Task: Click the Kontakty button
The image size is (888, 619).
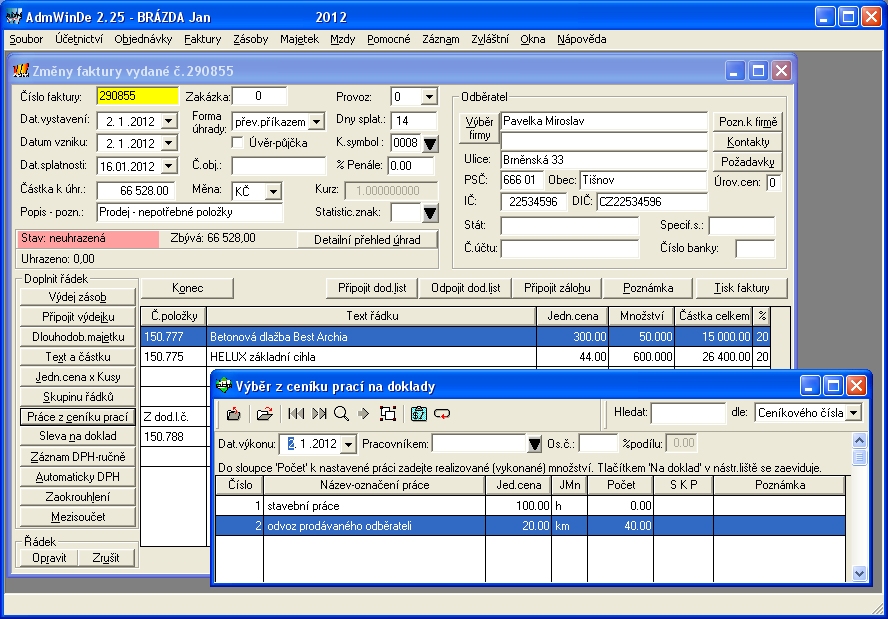Action: (748, 142)
